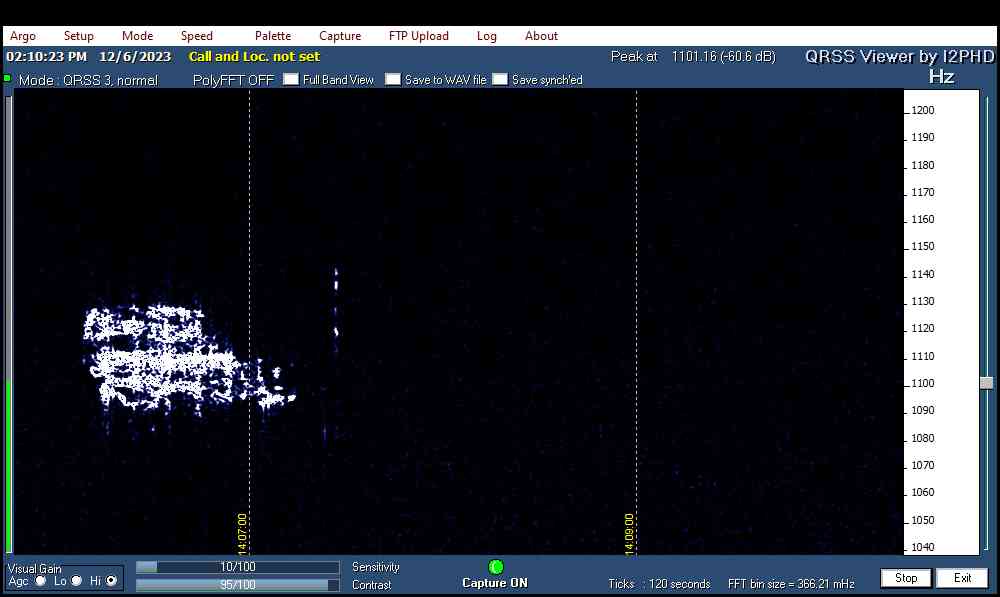Click the Mode: QRSS 3, normal text
Viewport: 1000px width, 597px height.
[x=88, y=80]
